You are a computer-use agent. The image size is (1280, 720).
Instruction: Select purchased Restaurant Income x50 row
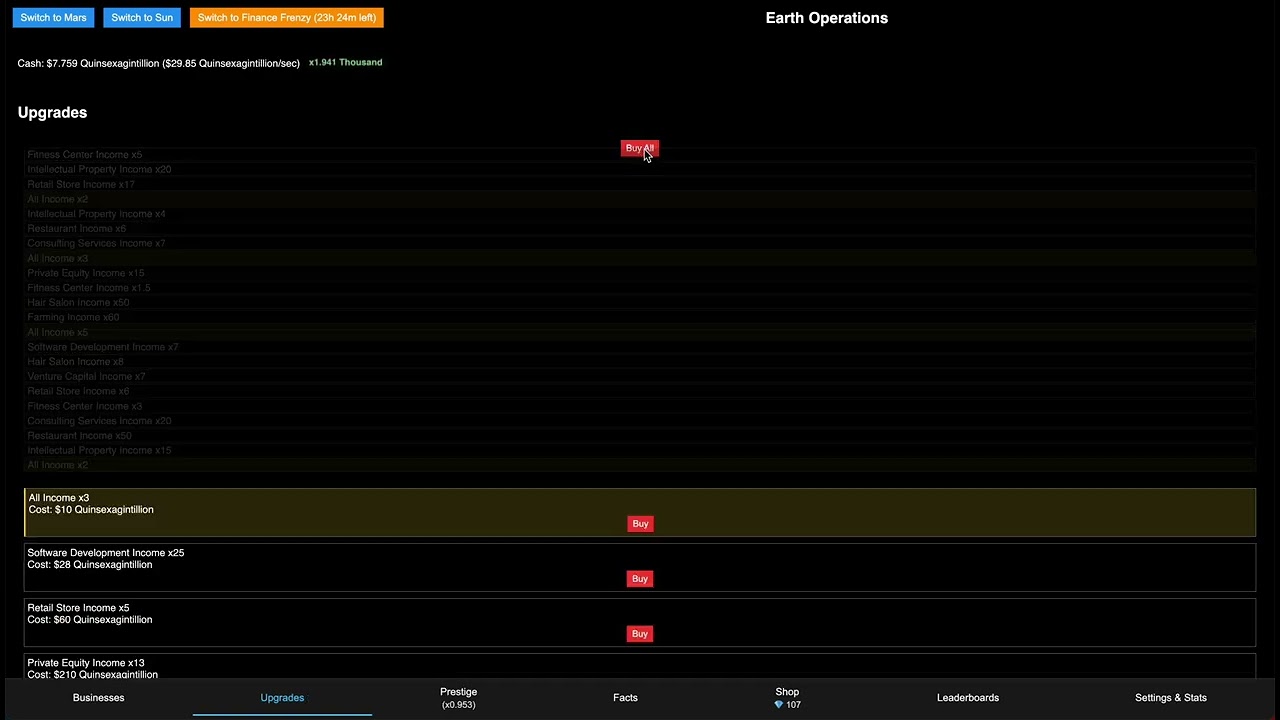(x=640, y=436)
